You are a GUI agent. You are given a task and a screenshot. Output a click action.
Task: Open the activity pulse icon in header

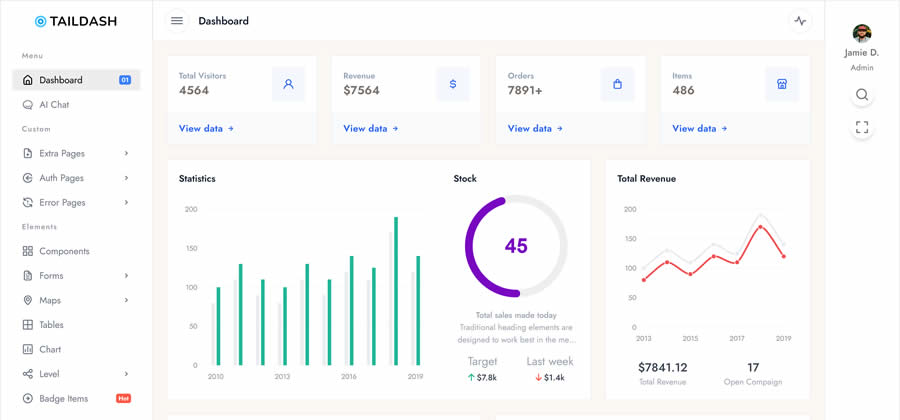(800, 21)
